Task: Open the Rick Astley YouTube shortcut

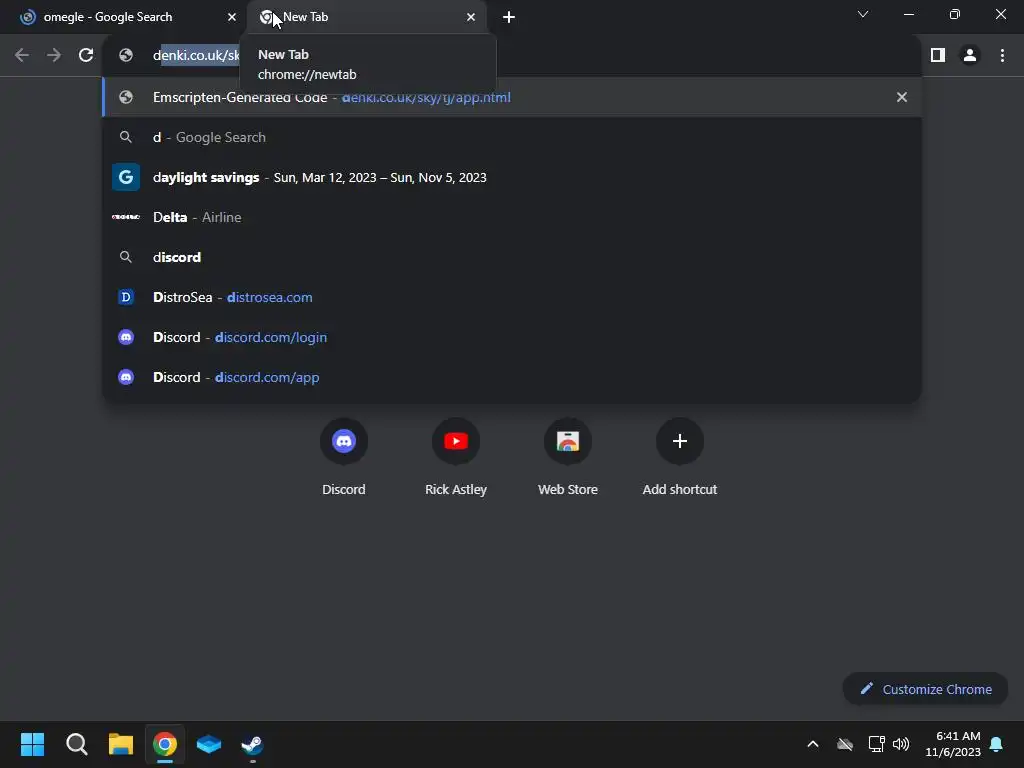Action: (x=456, y=457)
